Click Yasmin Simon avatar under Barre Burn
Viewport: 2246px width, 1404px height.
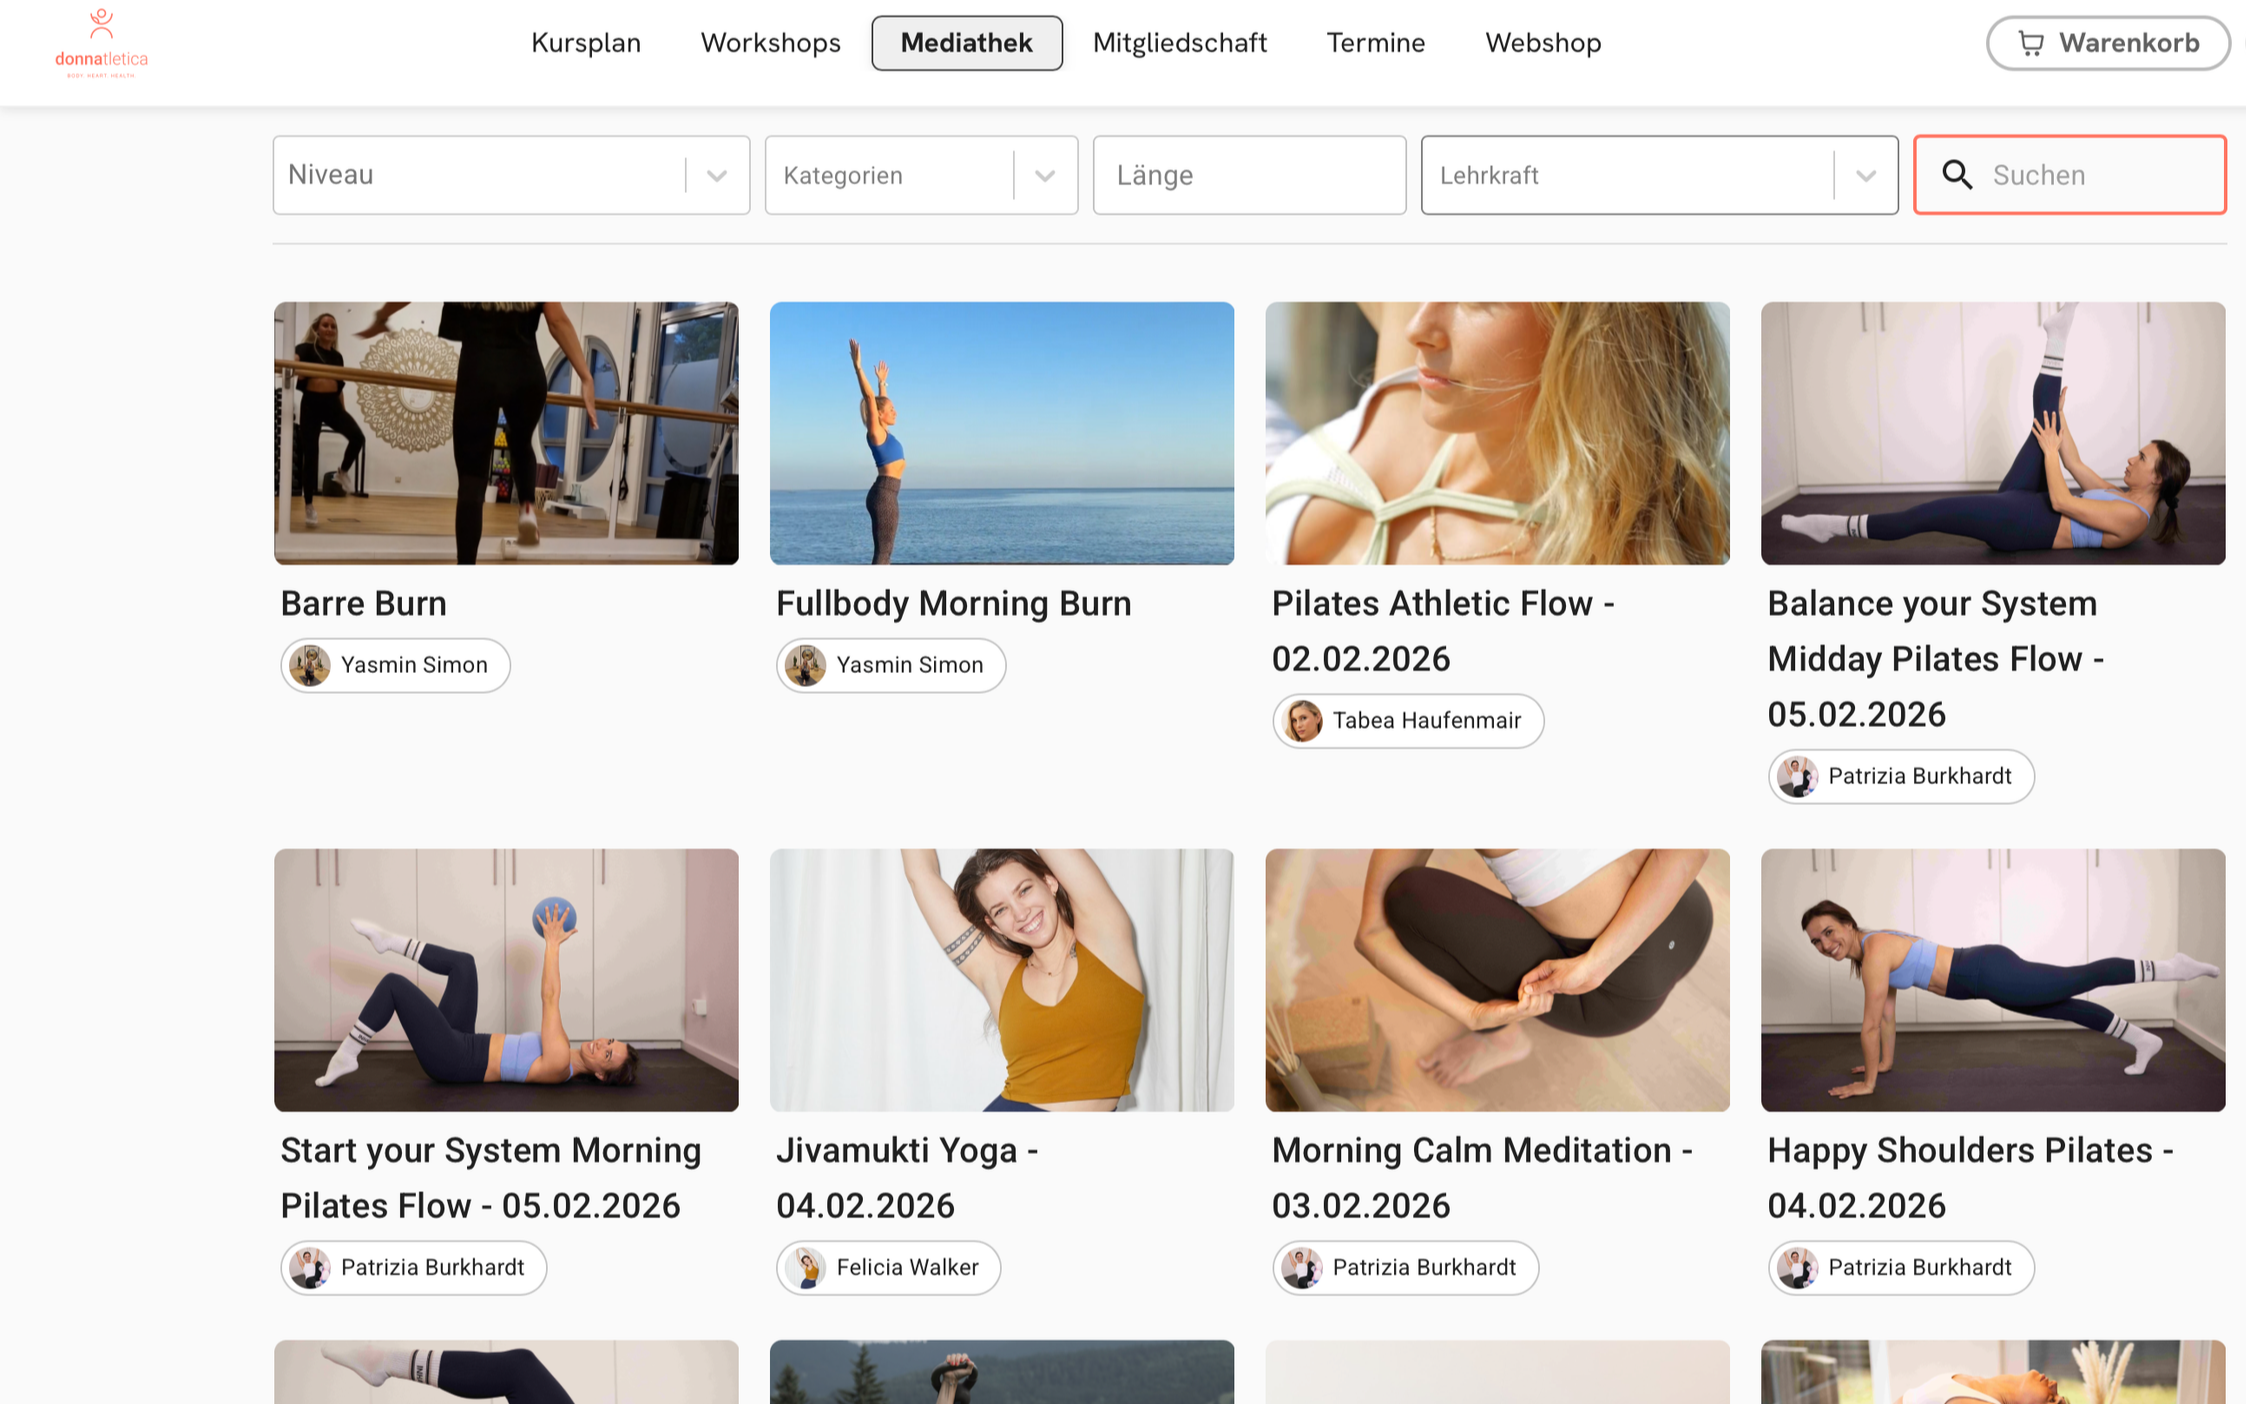click(x=310, y=665)
